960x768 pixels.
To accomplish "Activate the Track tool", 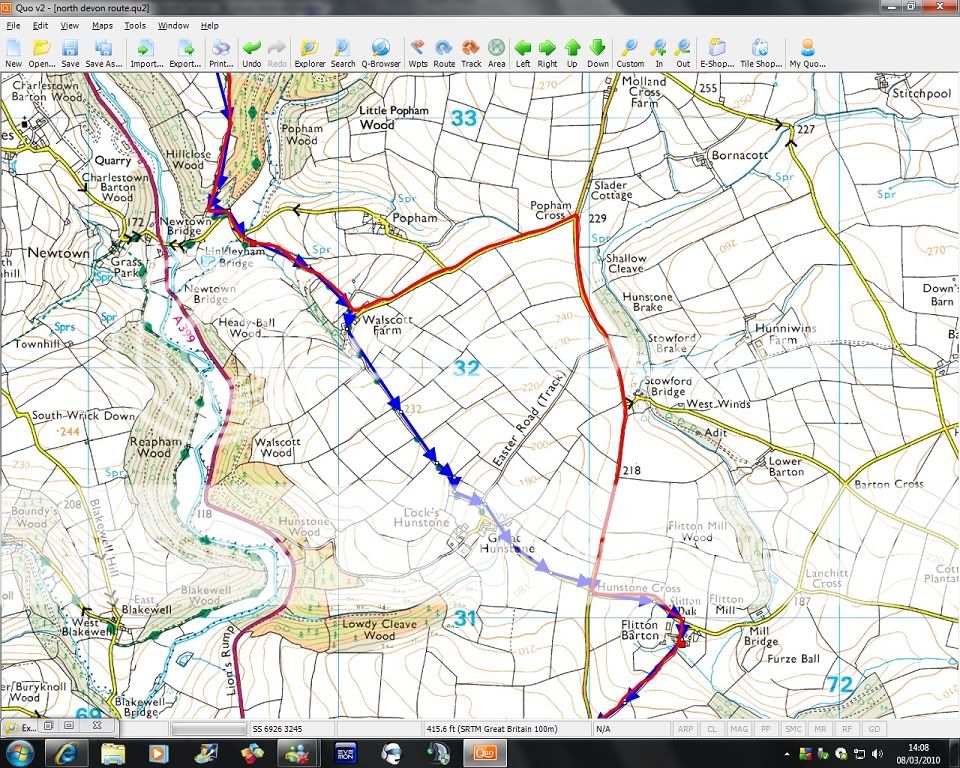I will click(471, 52).
